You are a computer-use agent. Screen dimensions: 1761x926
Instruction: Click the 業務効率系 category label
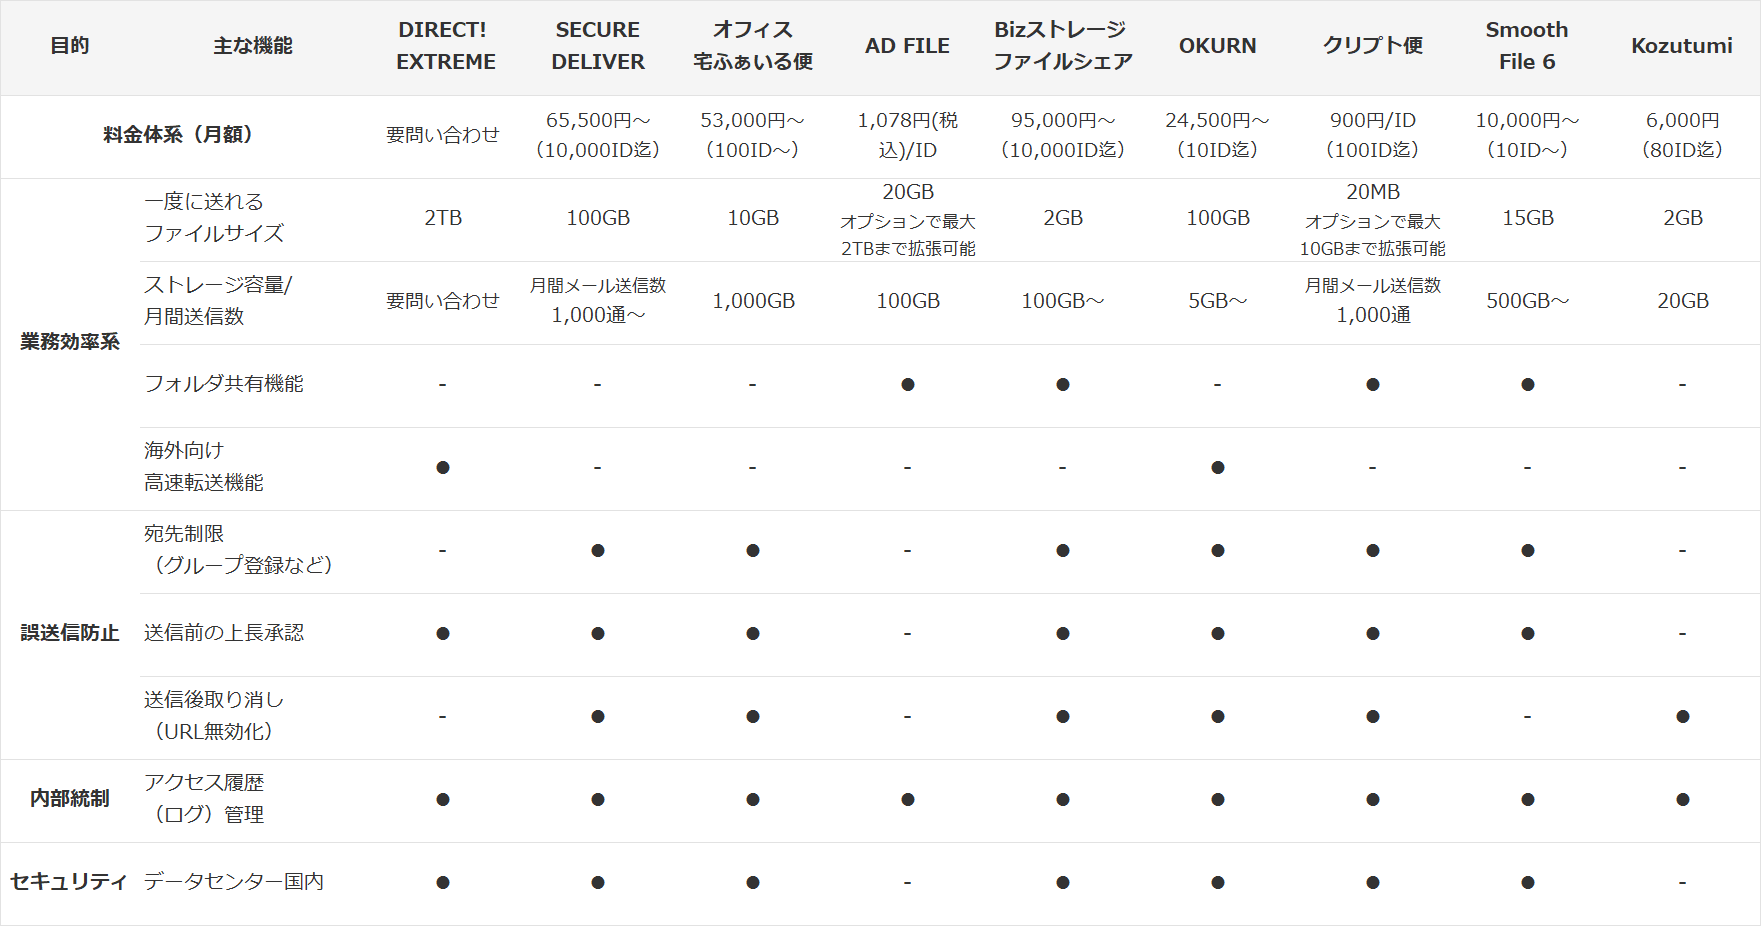pyautogui.click(x=70, y=342)
